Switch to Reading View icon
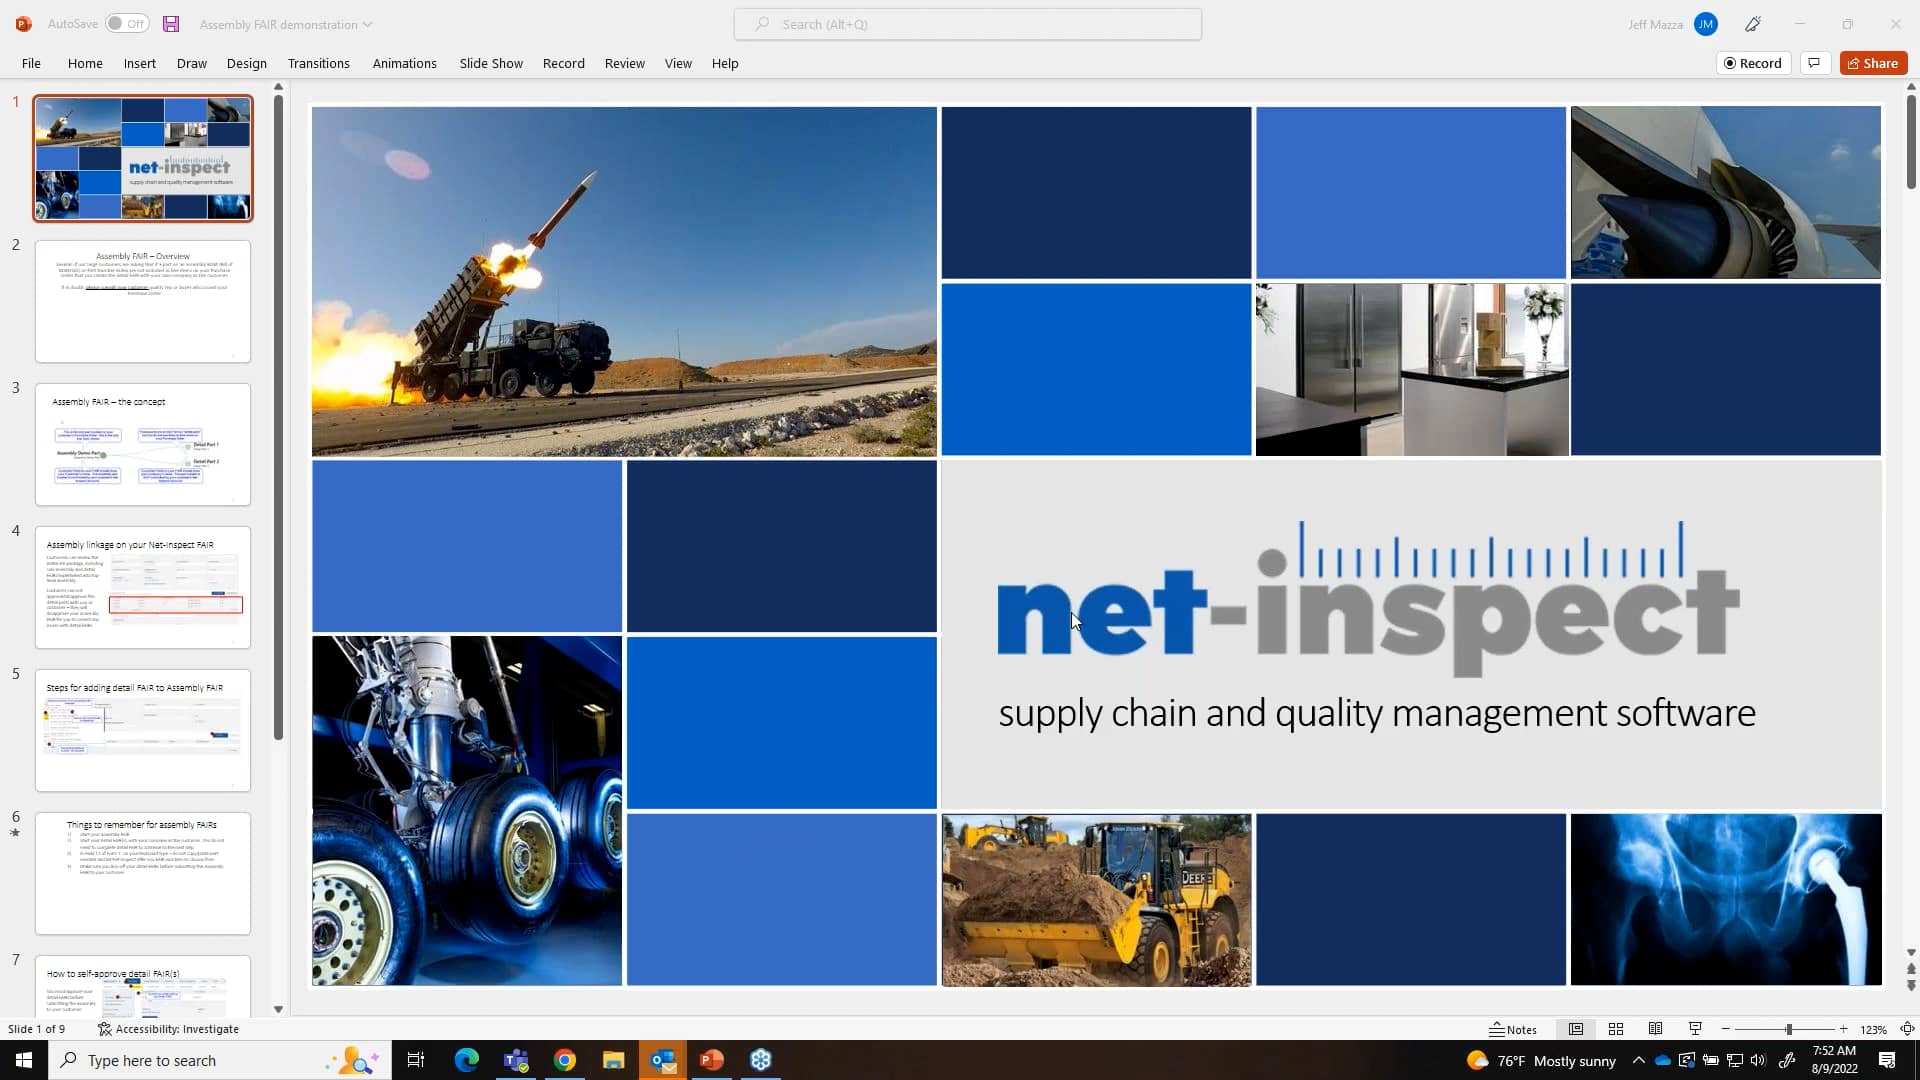 (x=1655, y=1028)
